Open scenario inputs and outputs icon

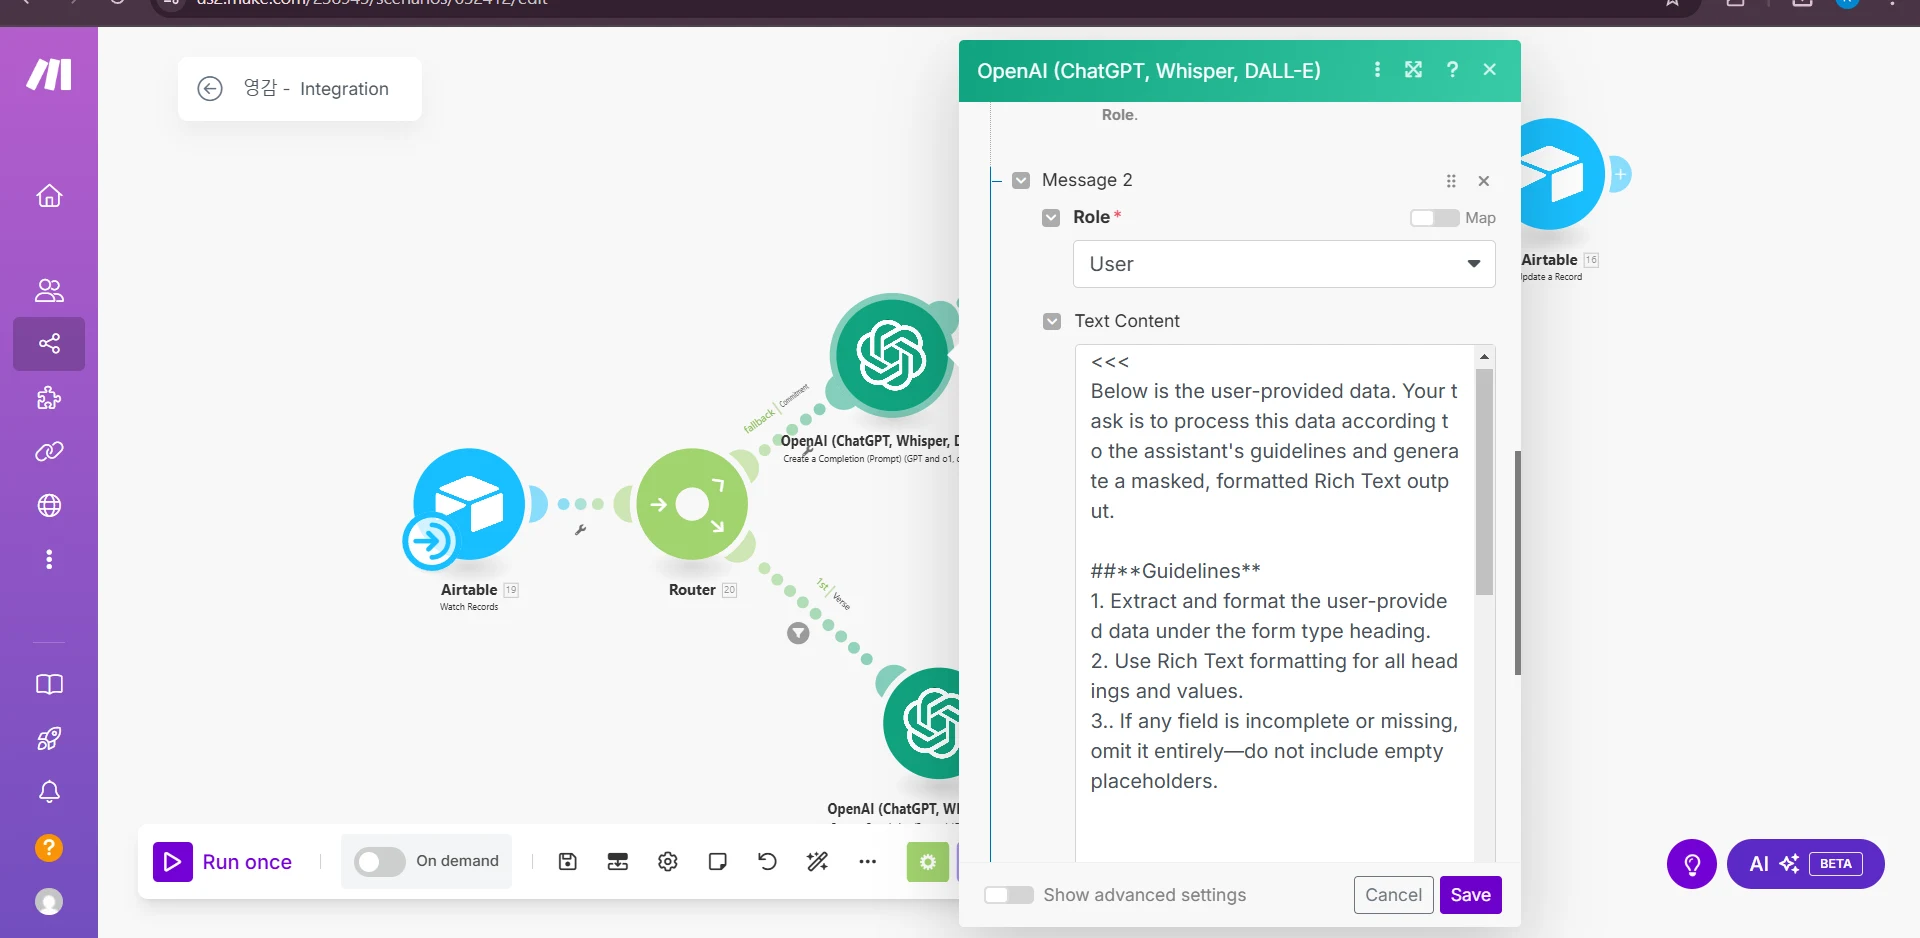click(618, 862)
